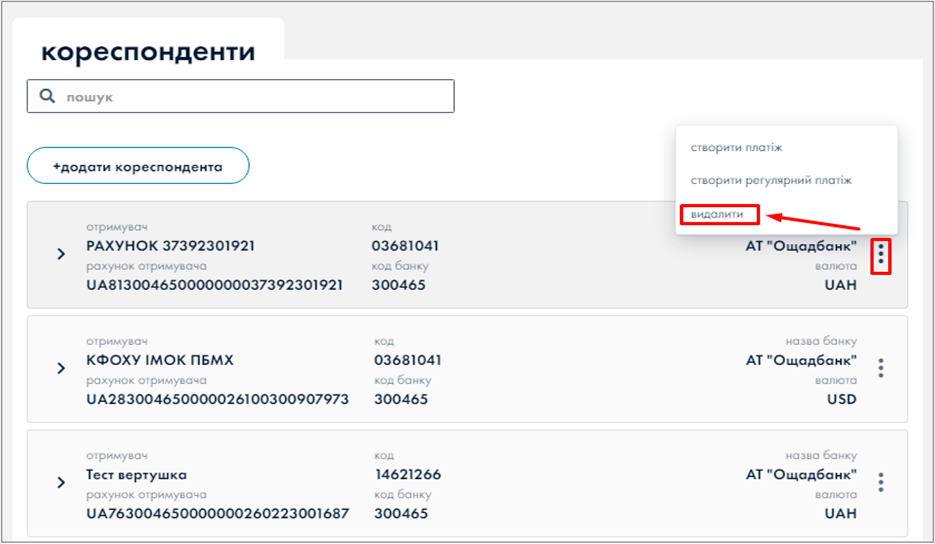Click the magnifier icon in search box
Image resolution: width=935 pixels, height=544 pixels.
pos(46,97)
